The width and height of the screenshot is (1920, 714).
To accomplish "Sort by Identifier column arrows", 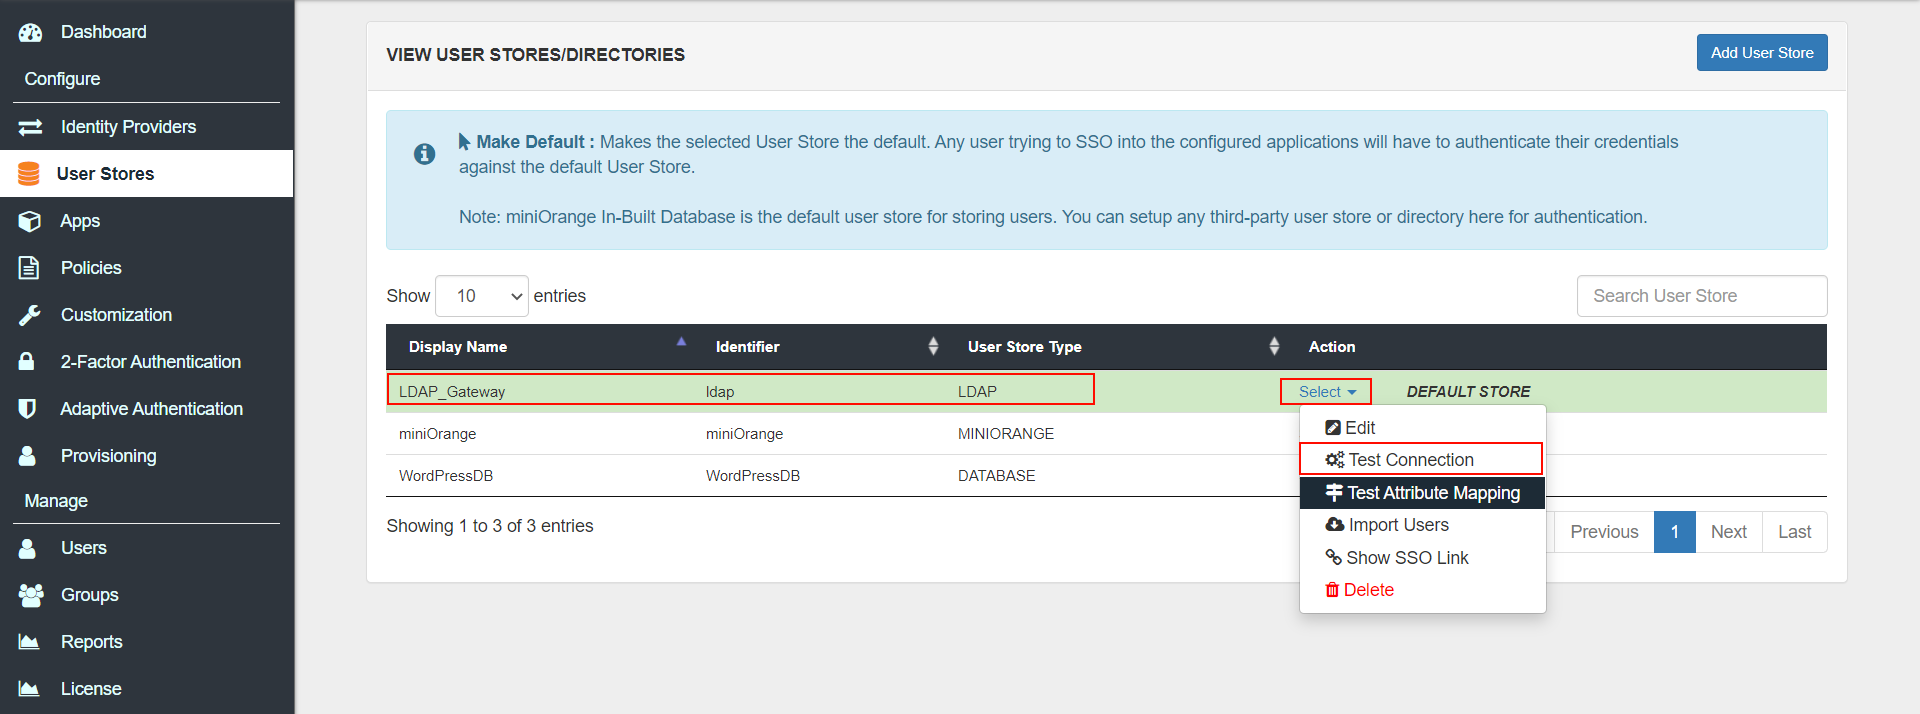I will point(933,347).
